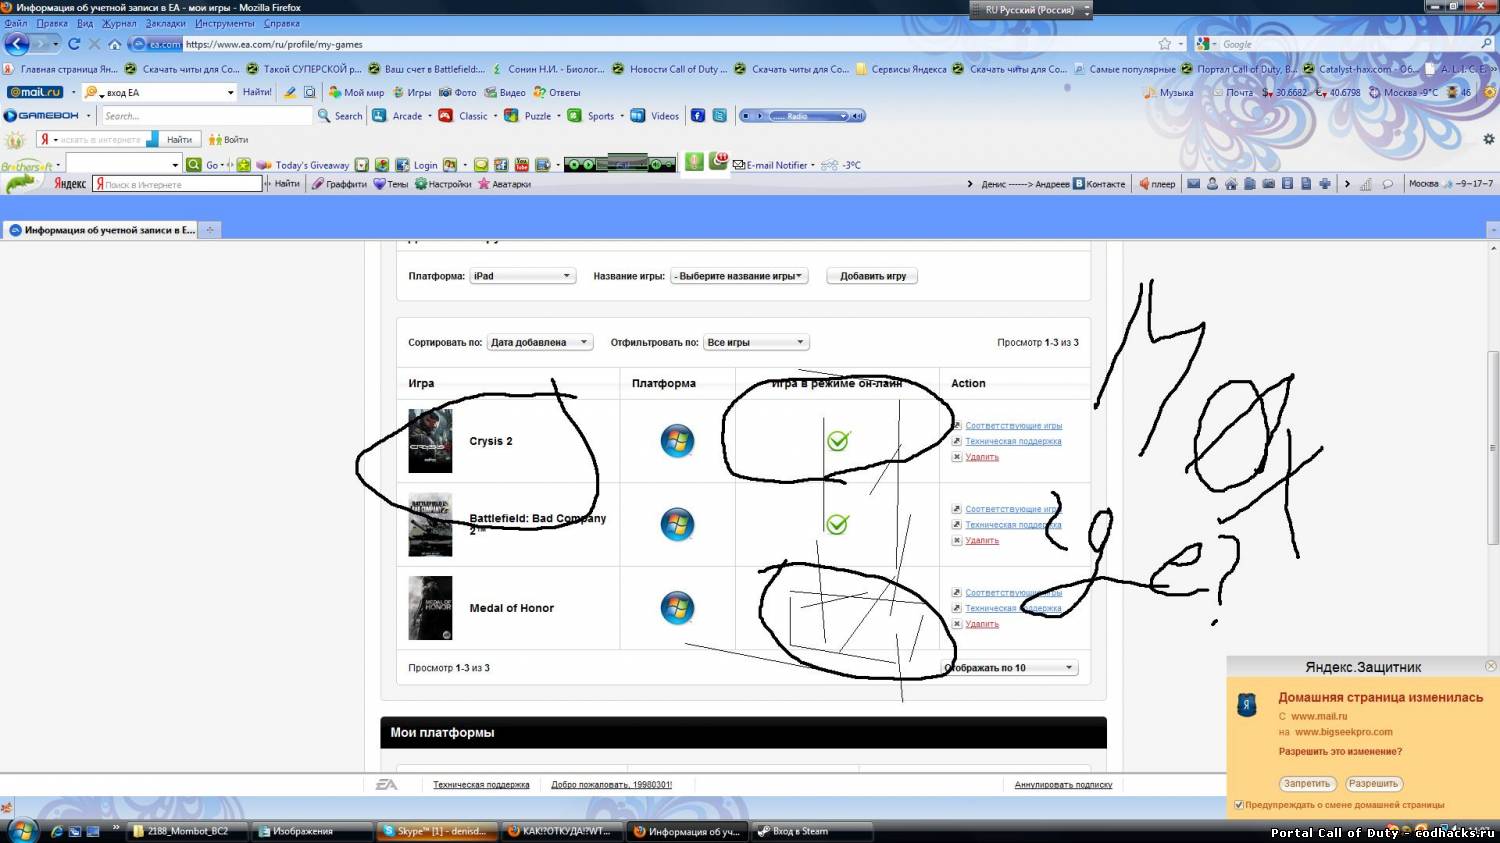Click Аннулировать подписку footer link
The width and height of the screenshot is (1500, 843).
[x=1063, y=785]
